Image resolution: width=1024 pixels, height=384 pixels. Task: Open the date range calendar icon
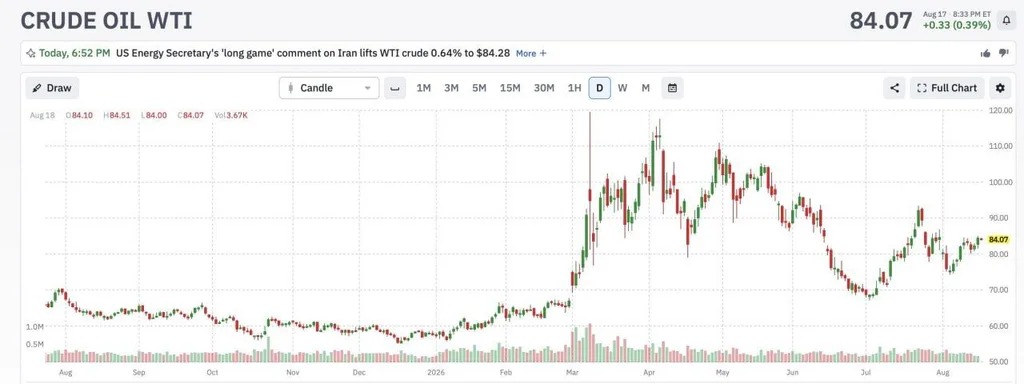pos(672,88)
